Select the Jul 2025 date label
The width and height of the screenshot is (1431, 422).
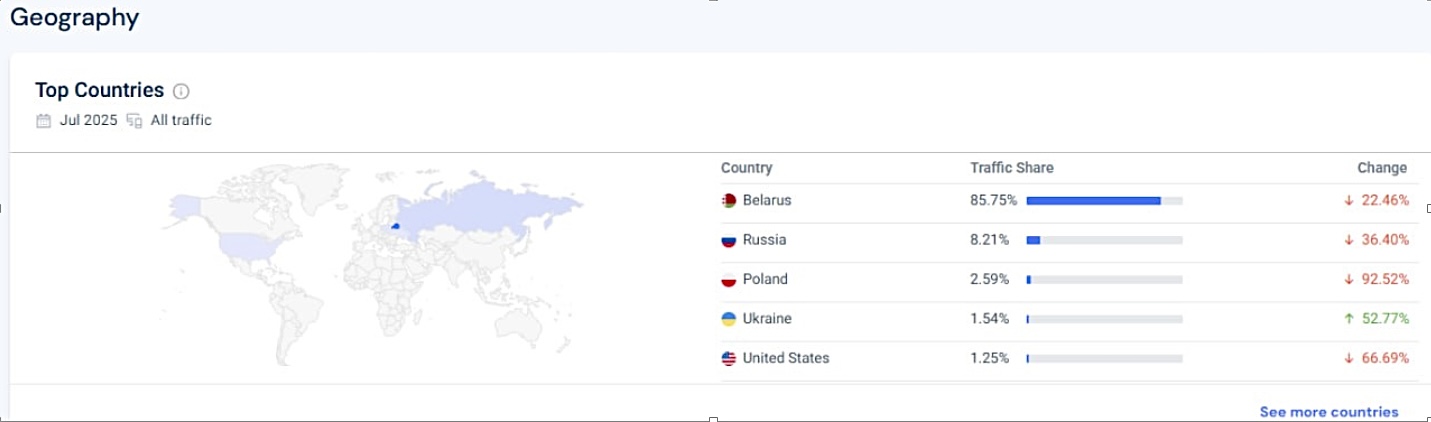(x=88, y=121)
